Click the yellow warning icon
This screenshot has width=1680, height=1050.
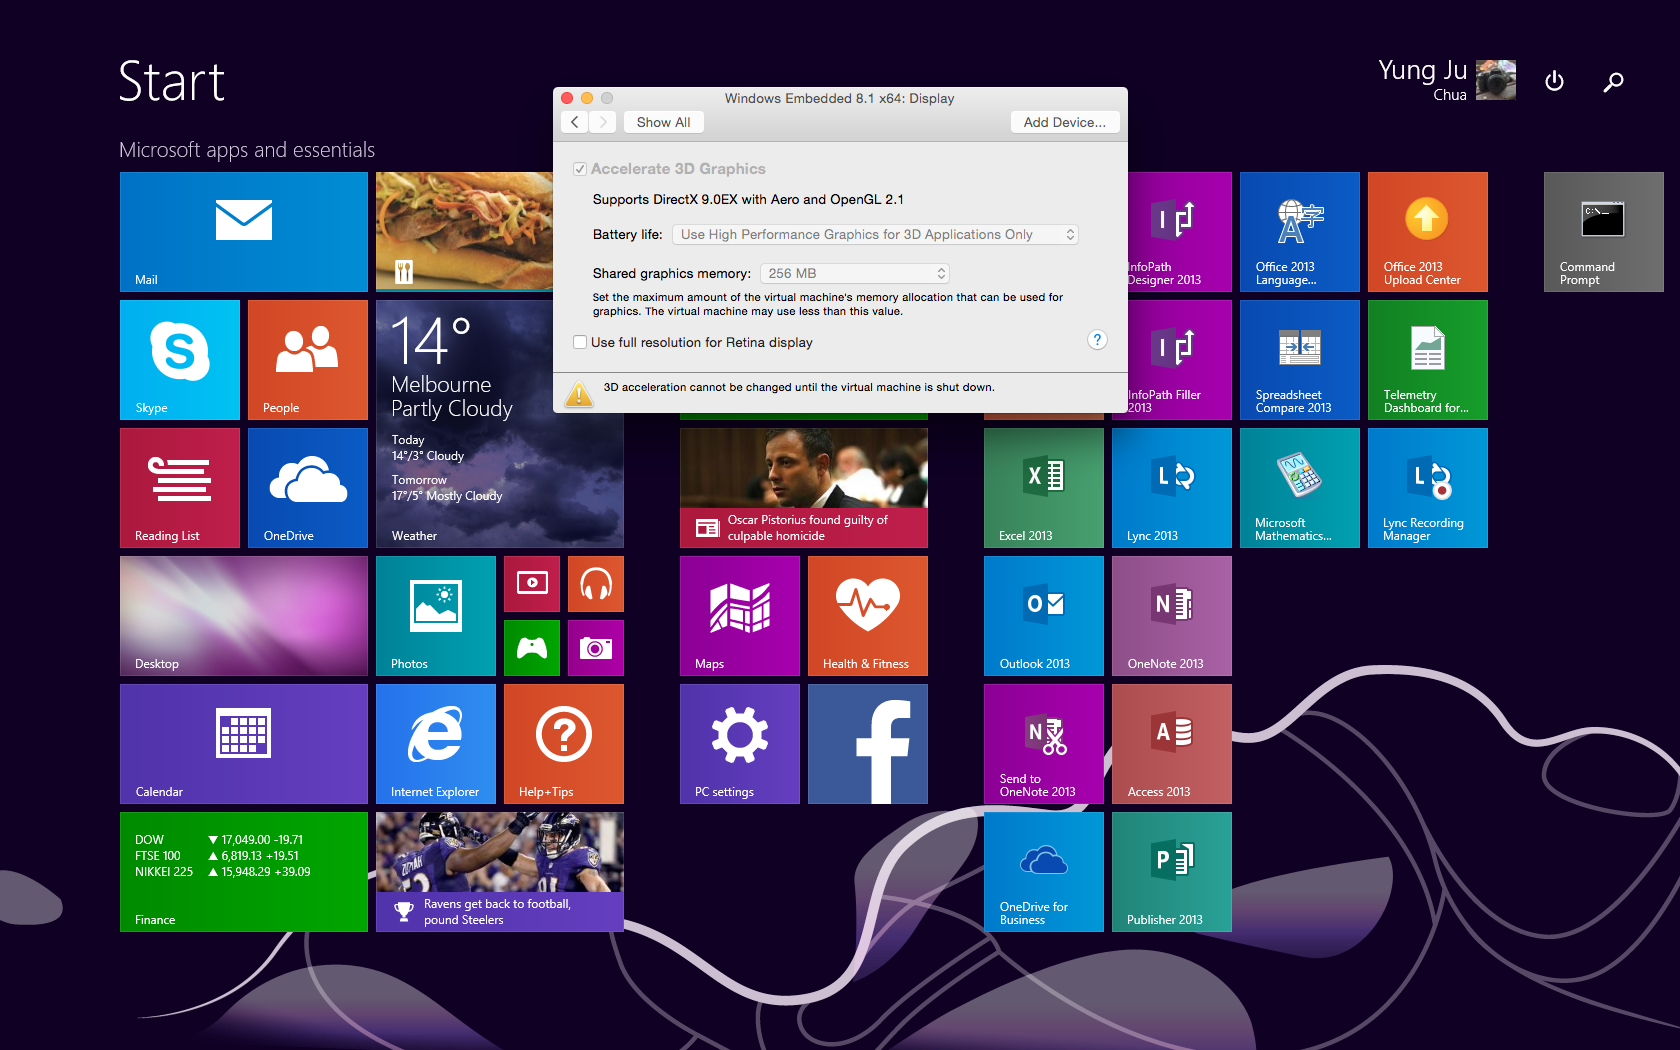[x=579, y=394]
